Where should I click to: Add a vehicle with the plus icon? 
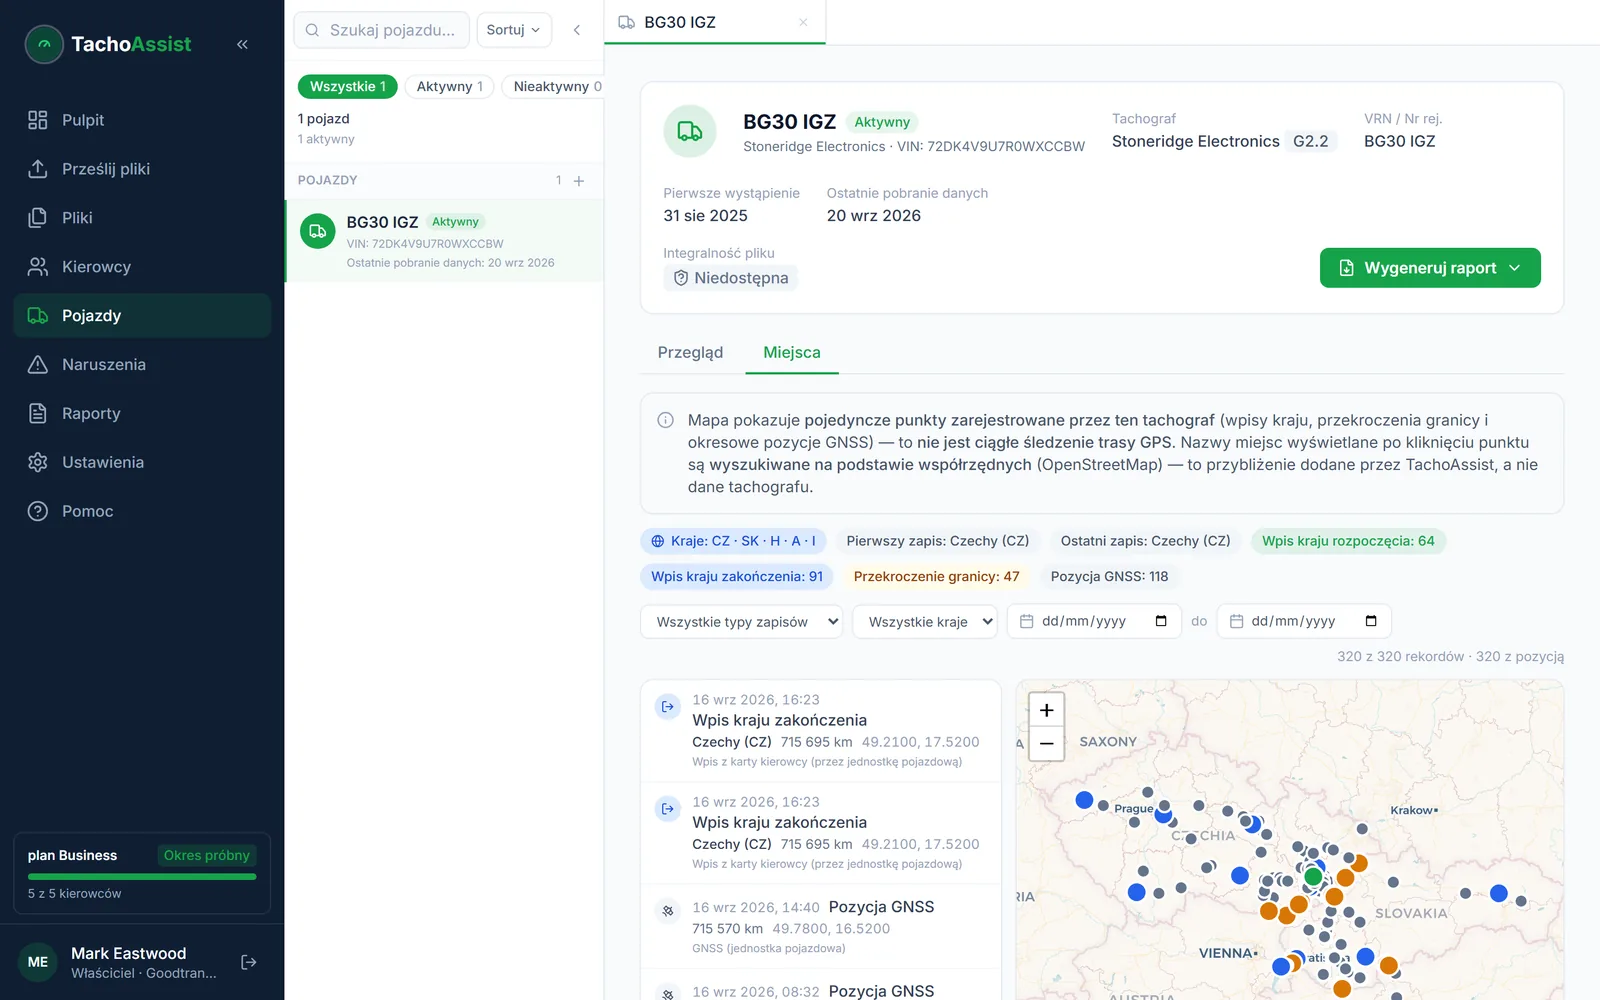(579, 181)
